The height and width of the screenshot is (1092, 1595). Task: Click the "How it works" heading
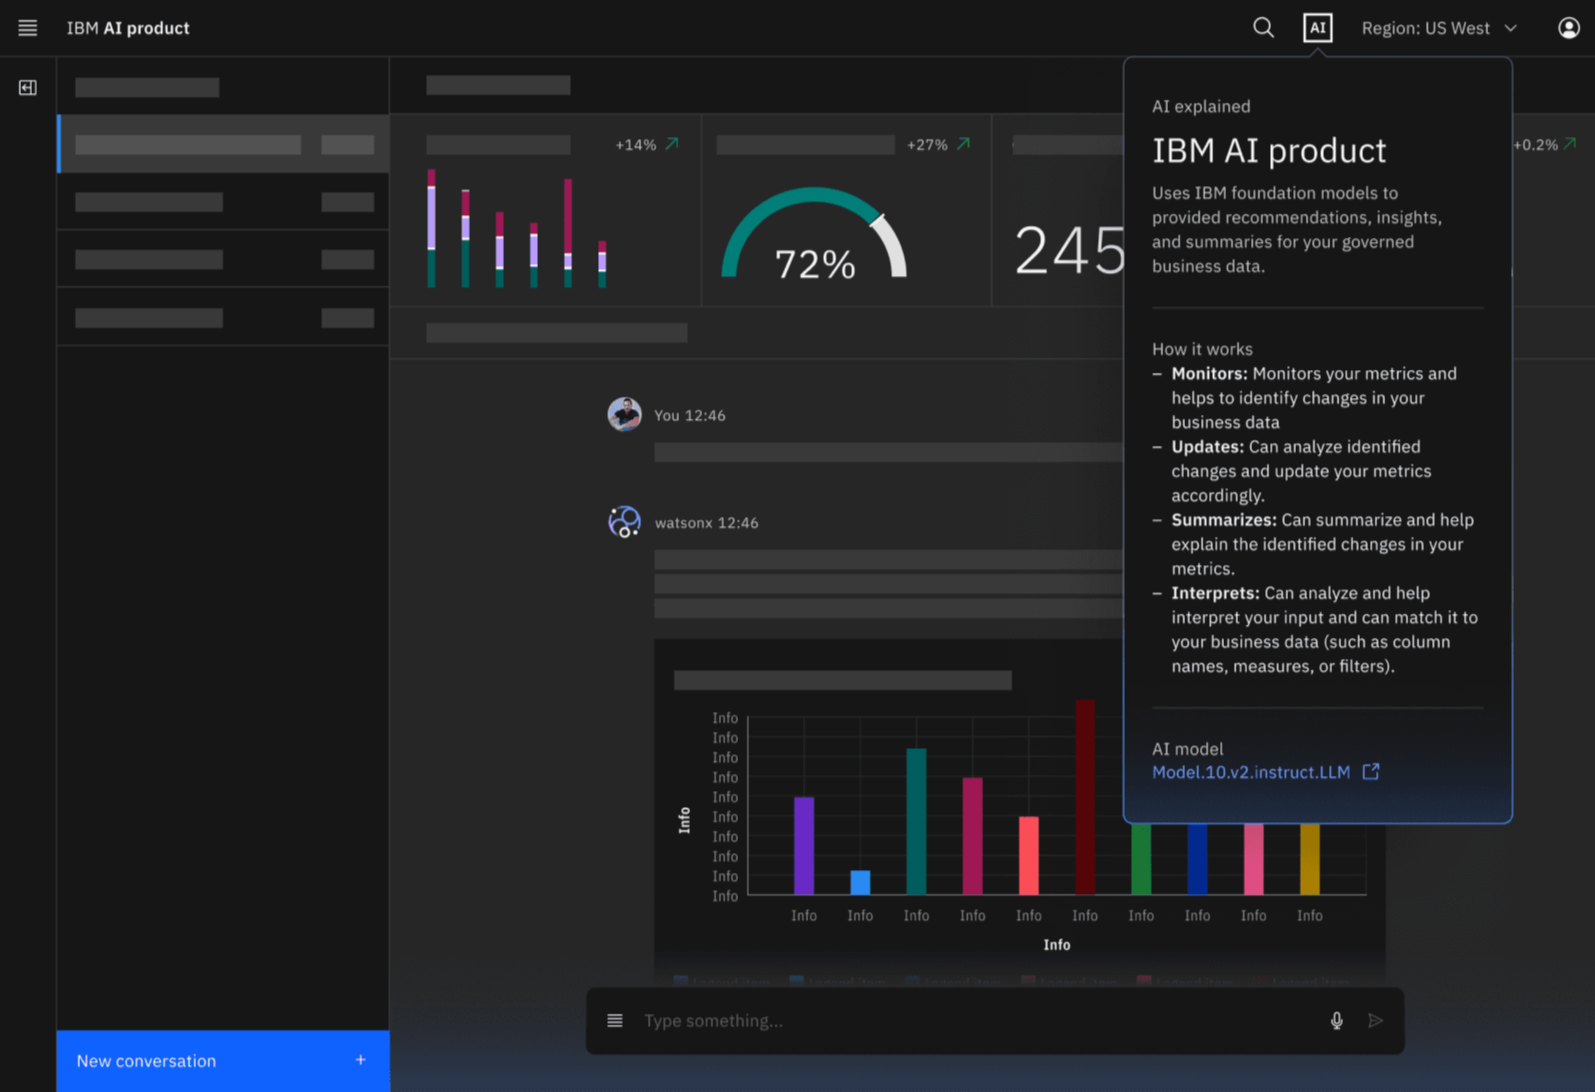coord(1202,349)
